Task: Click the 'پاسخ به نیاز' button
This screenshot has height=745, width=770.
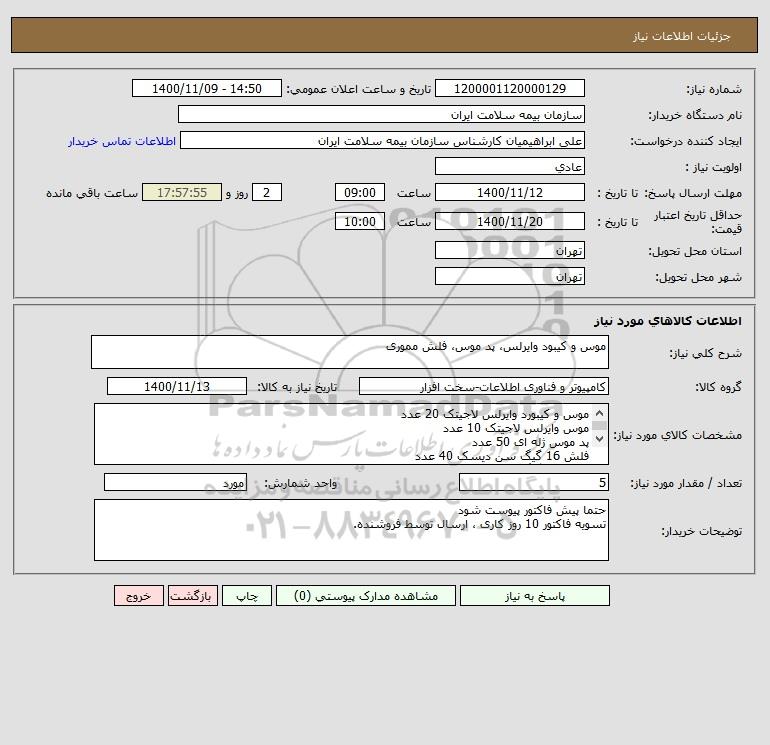Action: [x=535, y=596]
